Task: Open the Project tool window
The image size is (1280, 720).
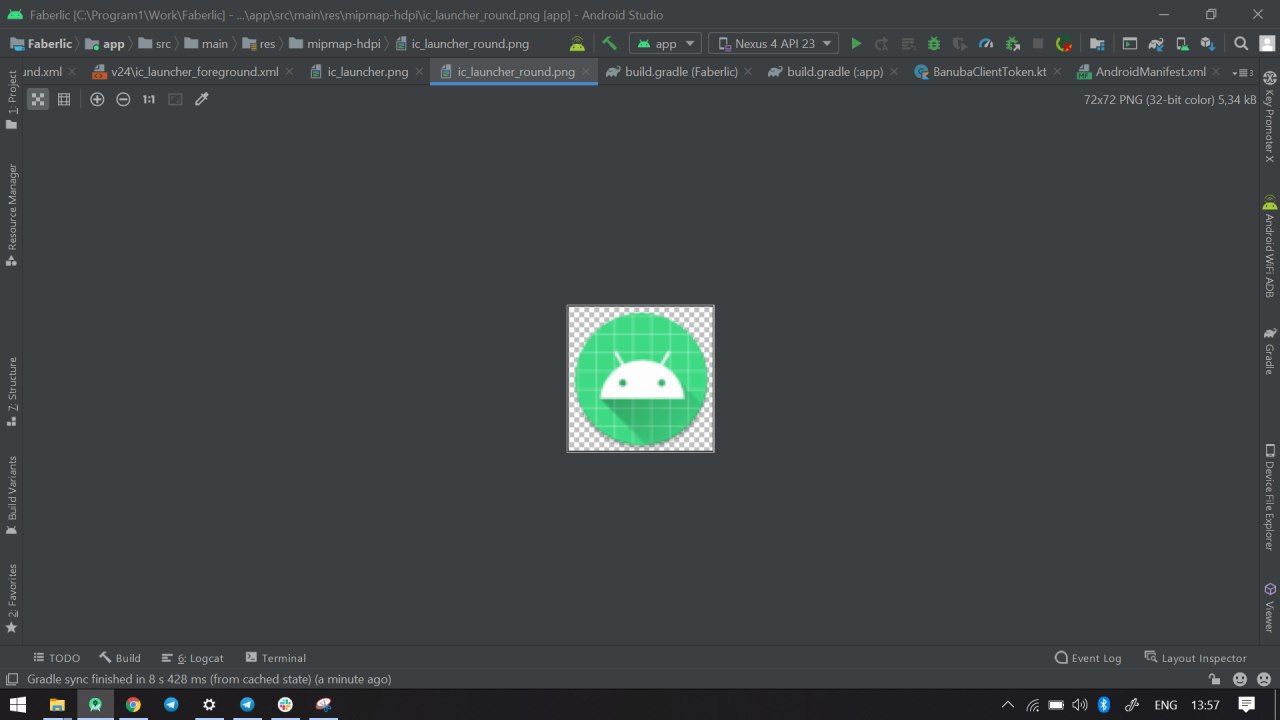Action: 12,99
